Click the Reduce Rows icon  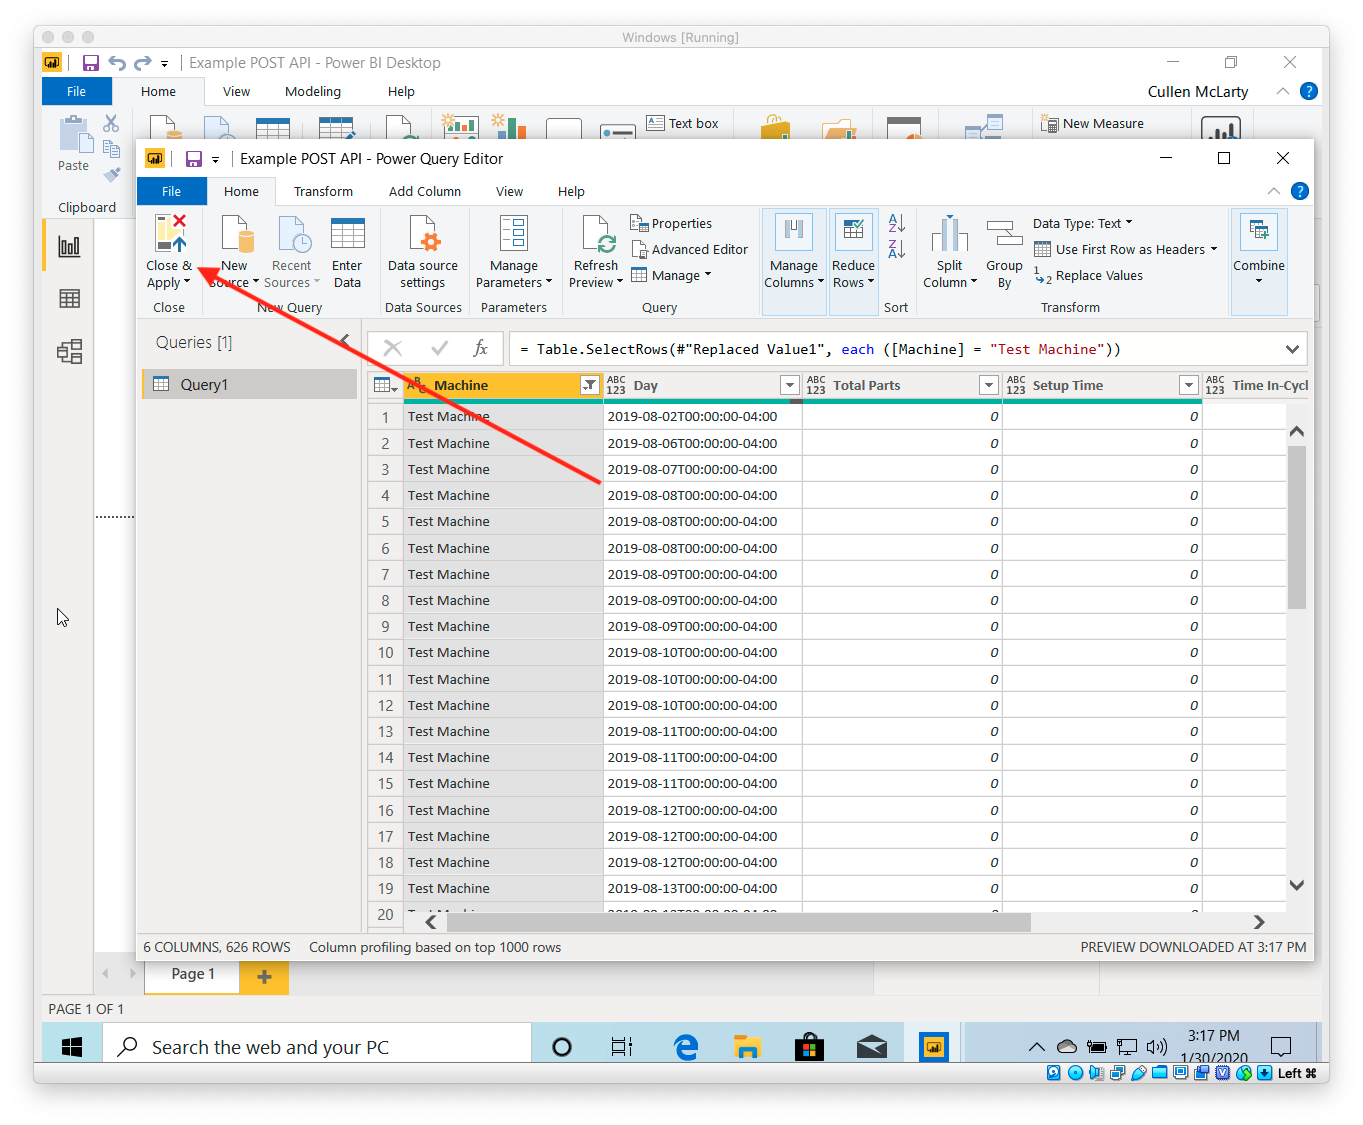coord(853,233)
